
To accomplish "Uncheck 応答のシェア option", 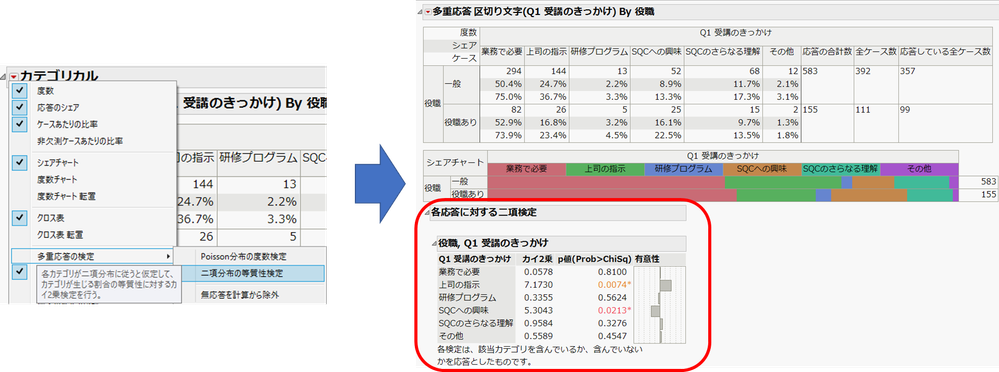I will [20, 108].
